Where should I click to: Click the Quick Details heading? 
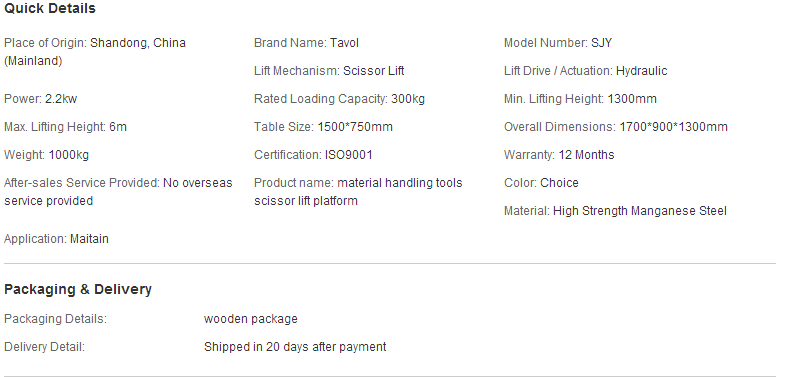[50, 9]
